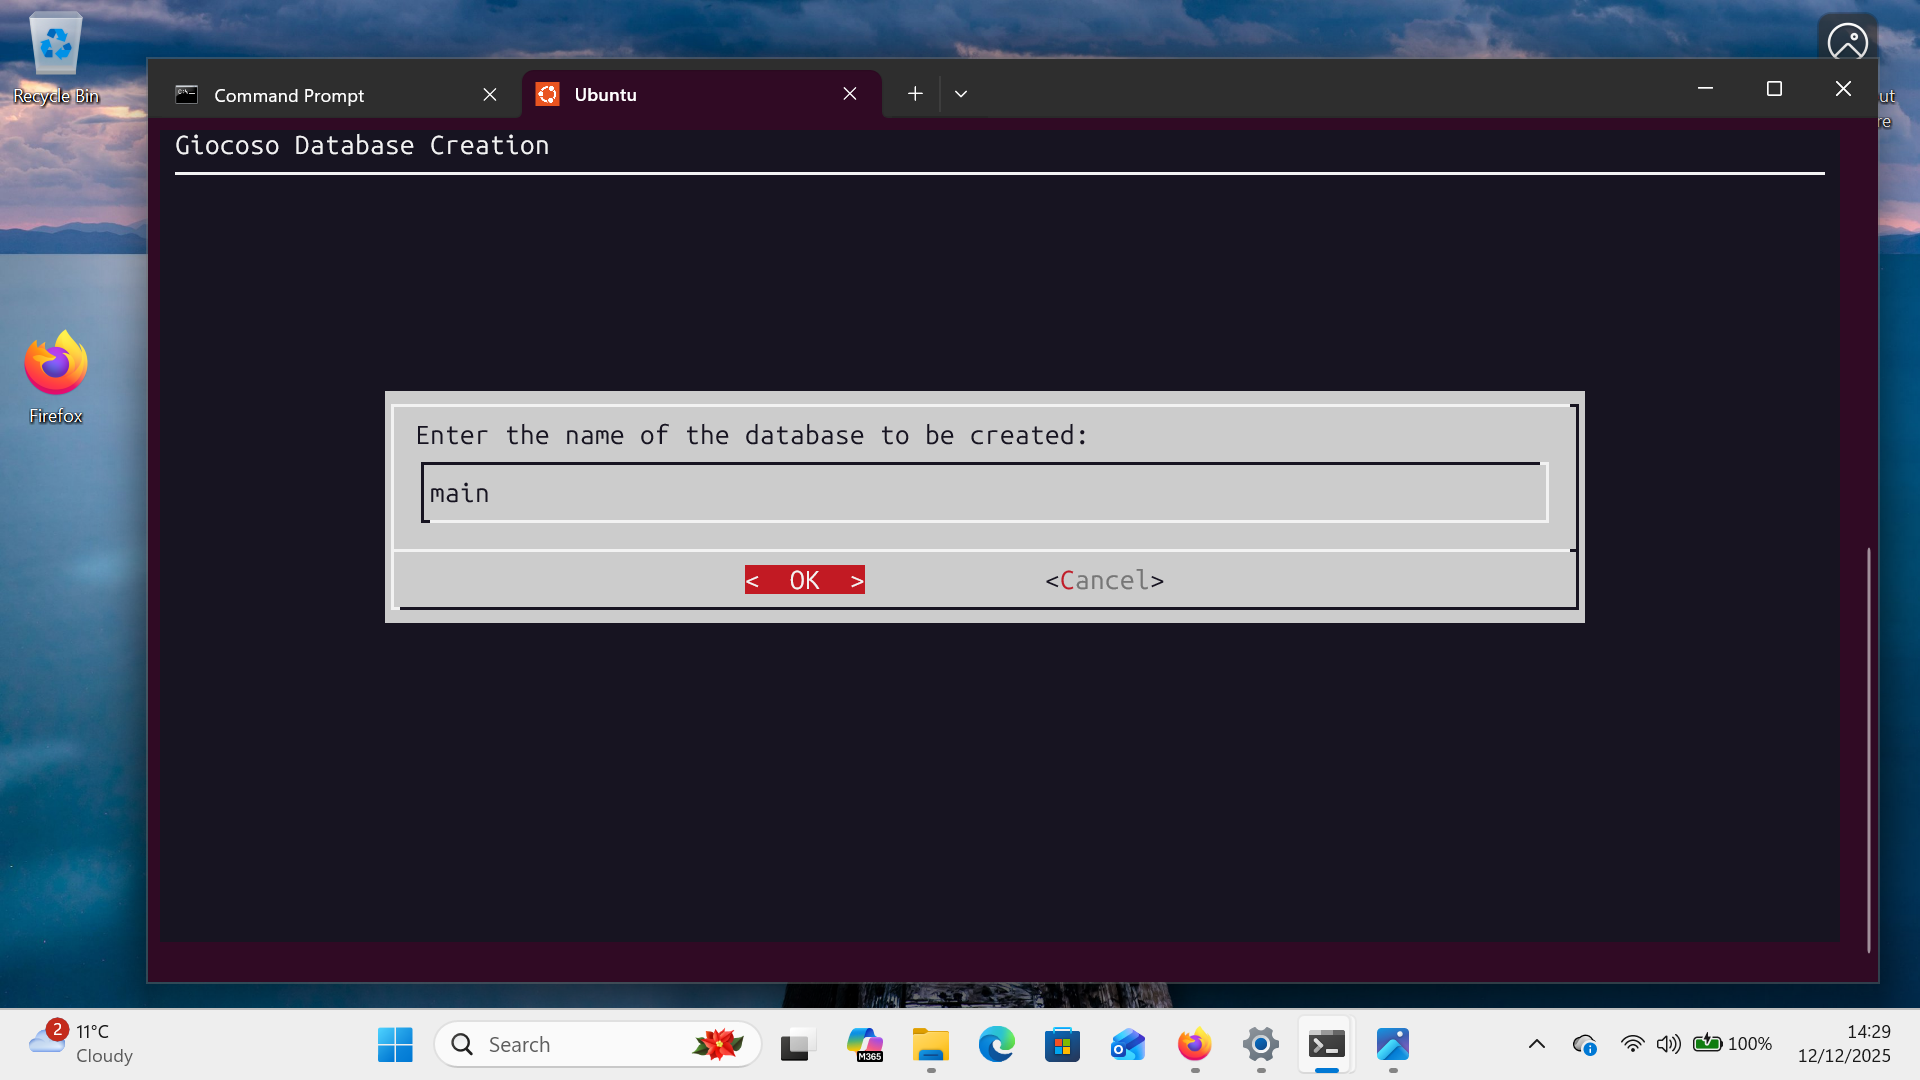This screenshot has height=1080, width=1920.
Task: Open File Explorer from the taskbar
Action: (931, 1044)
